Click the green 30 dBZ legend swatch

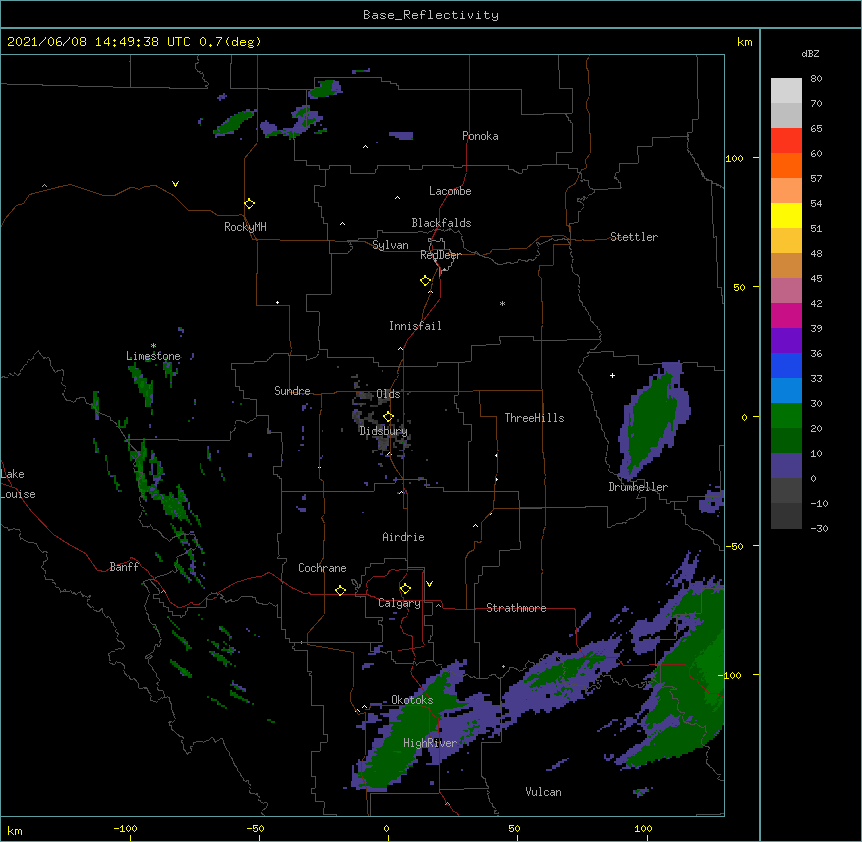point(786,416)
